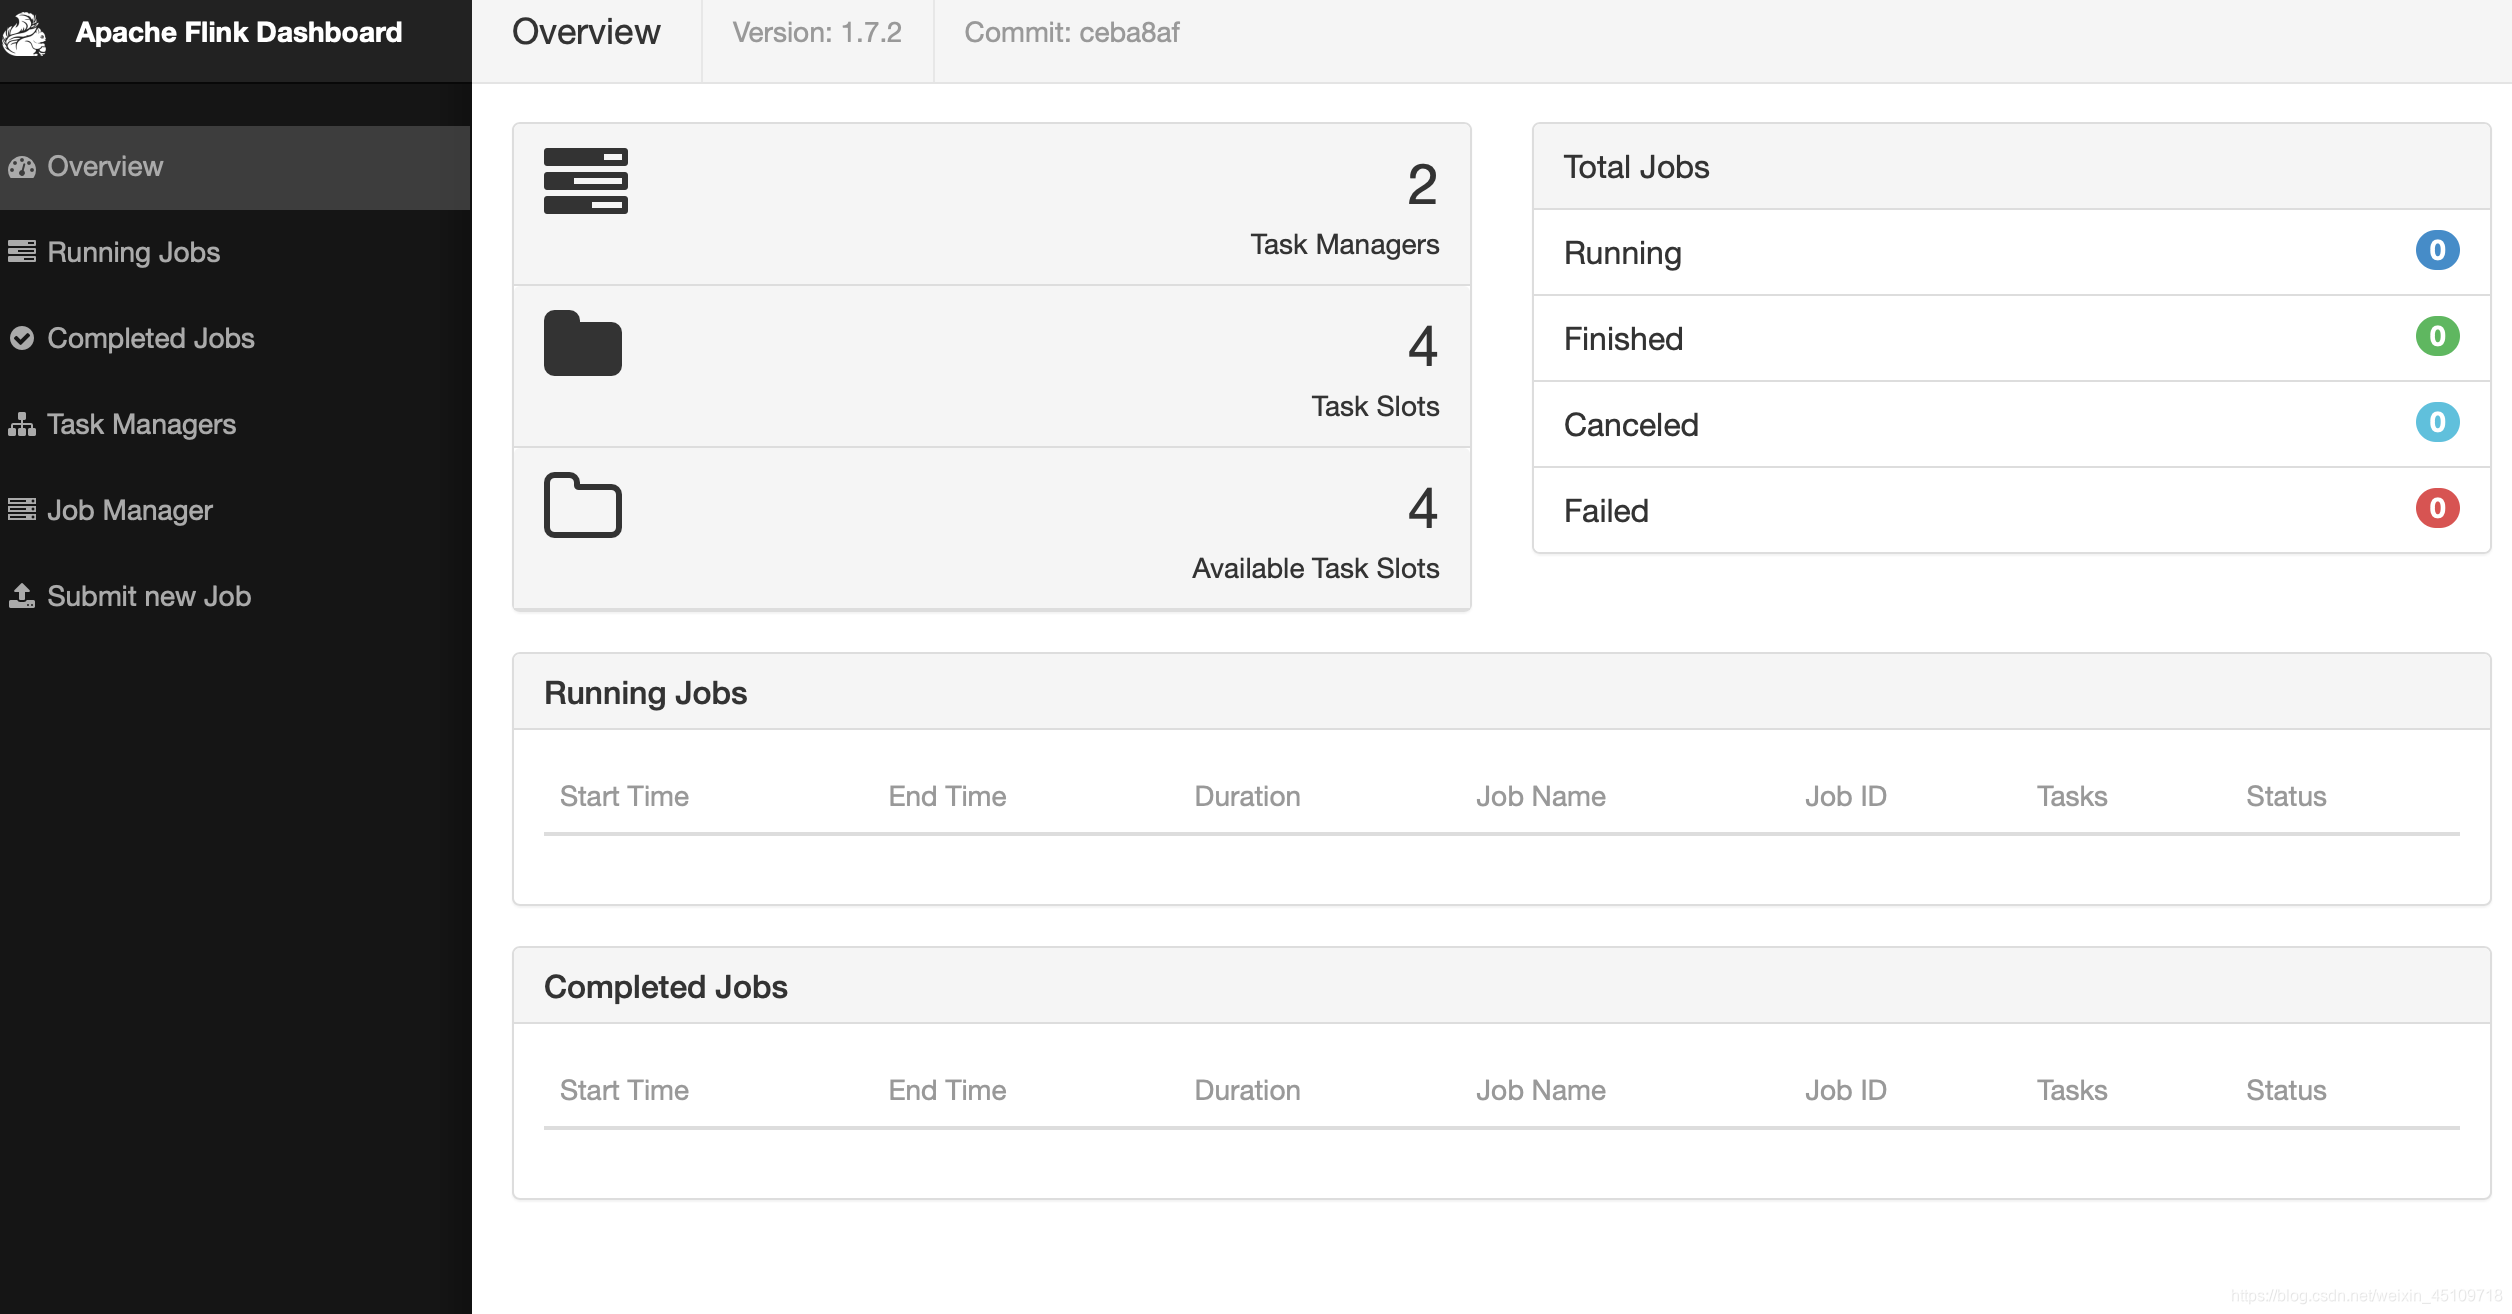Click the Version: 1.7.2 text
Image resolution: width=2512 pixels, height=1314 pixels.
tap(817, 32)
